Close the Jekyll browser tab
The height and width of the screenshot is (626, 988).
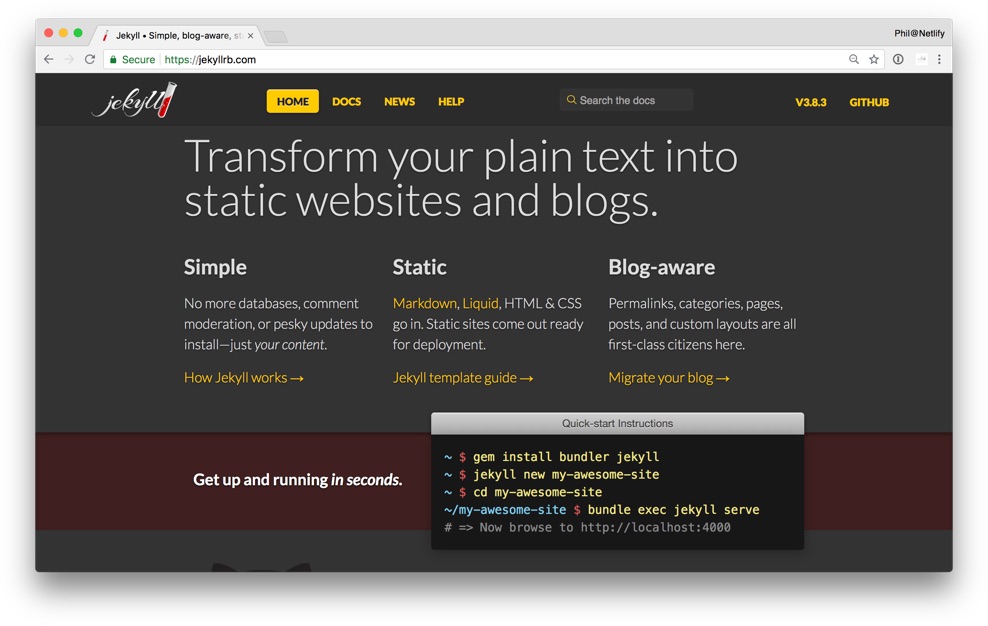pyautogui.click(x=250, y=36)
